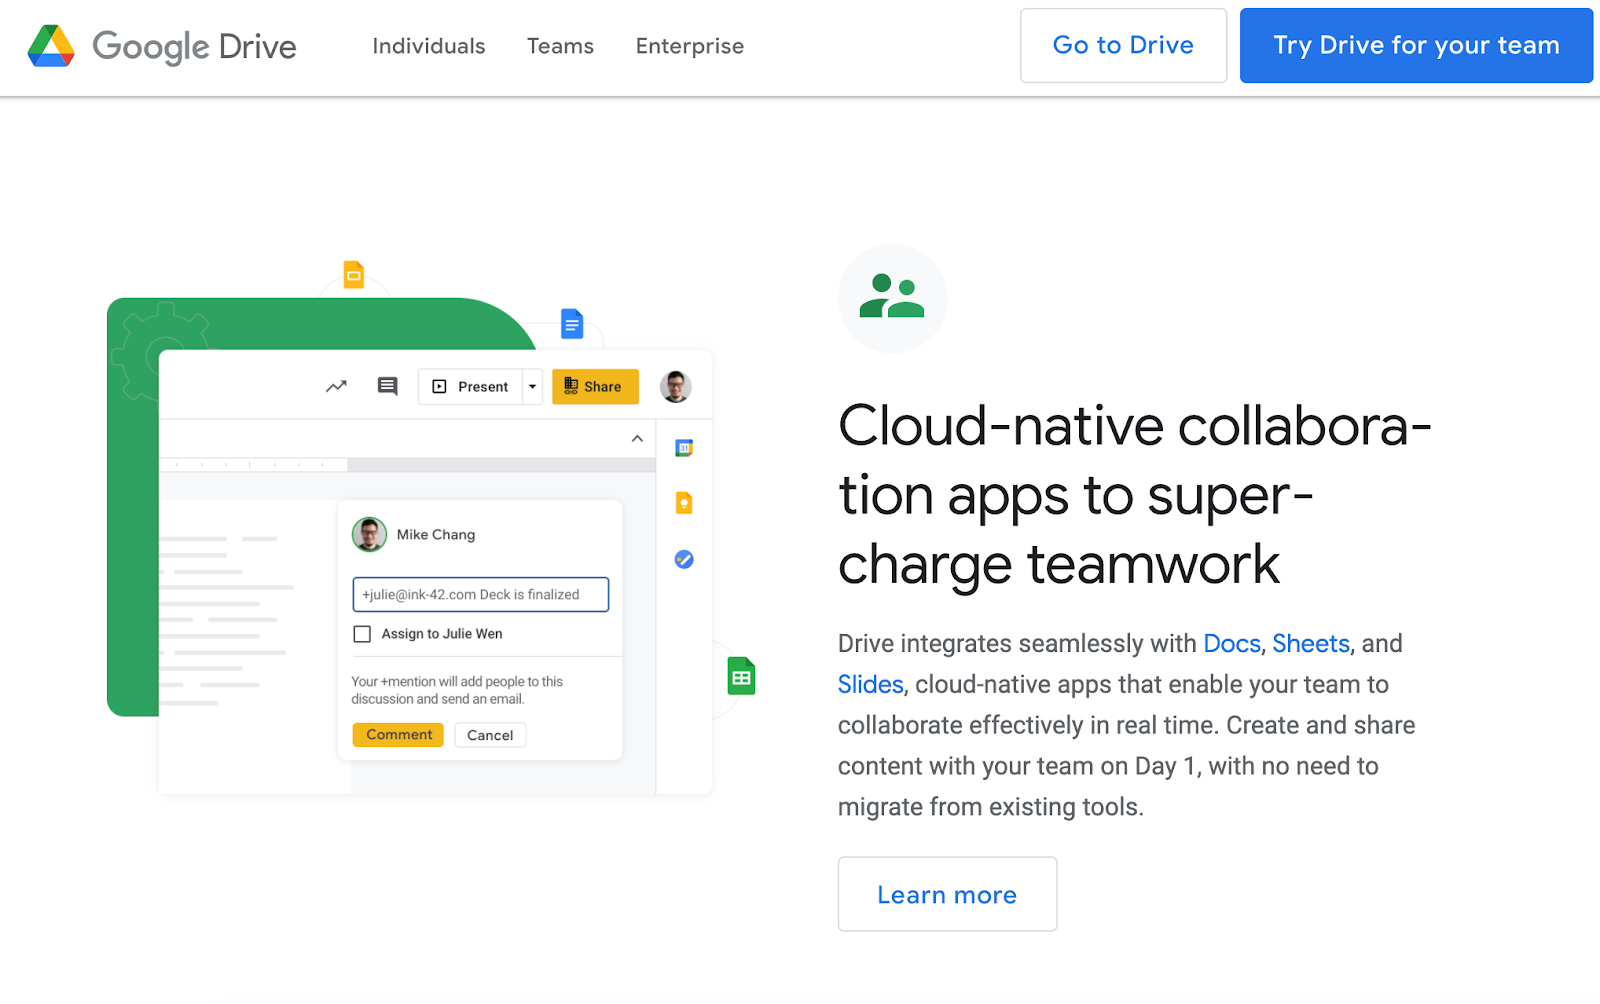Check the Assign to Julie Wen checkbox
The width and height of the screenshot is (1600, 1004).
pos(362,634)
